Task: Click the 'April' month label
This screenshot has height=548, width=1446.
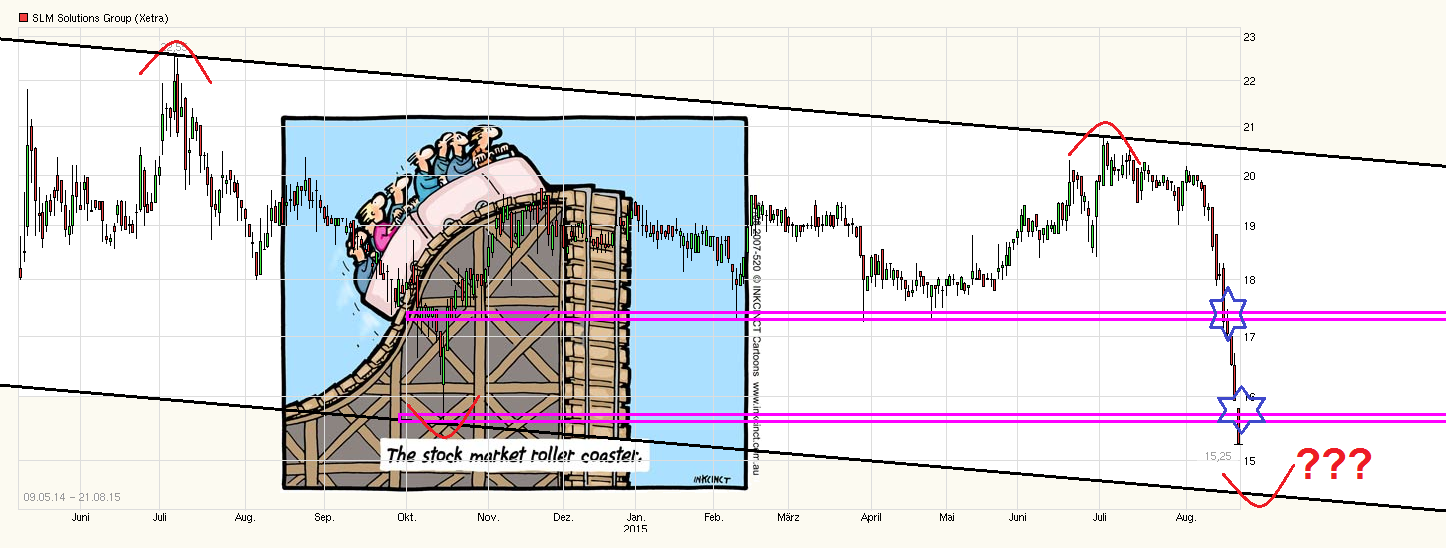Action: pos(871,518)
